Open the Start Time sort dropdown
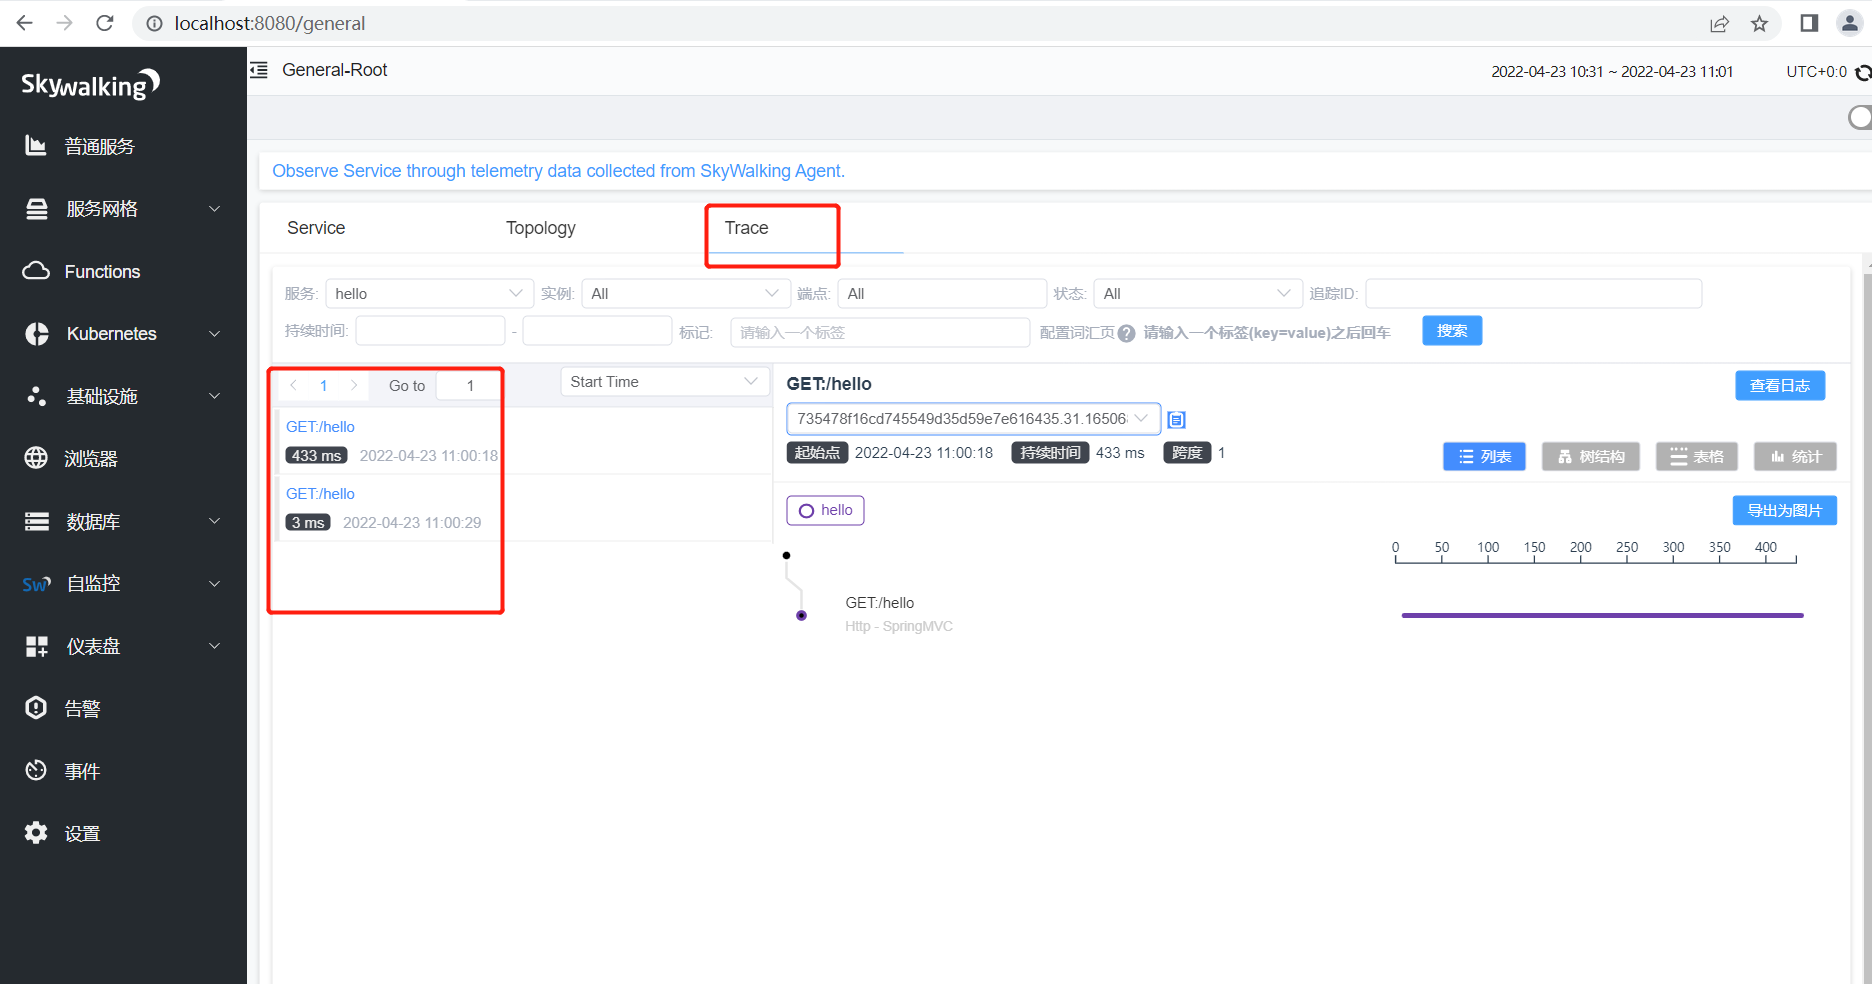Viewport: 1872px width, 984px height. [x=664, y=381]
